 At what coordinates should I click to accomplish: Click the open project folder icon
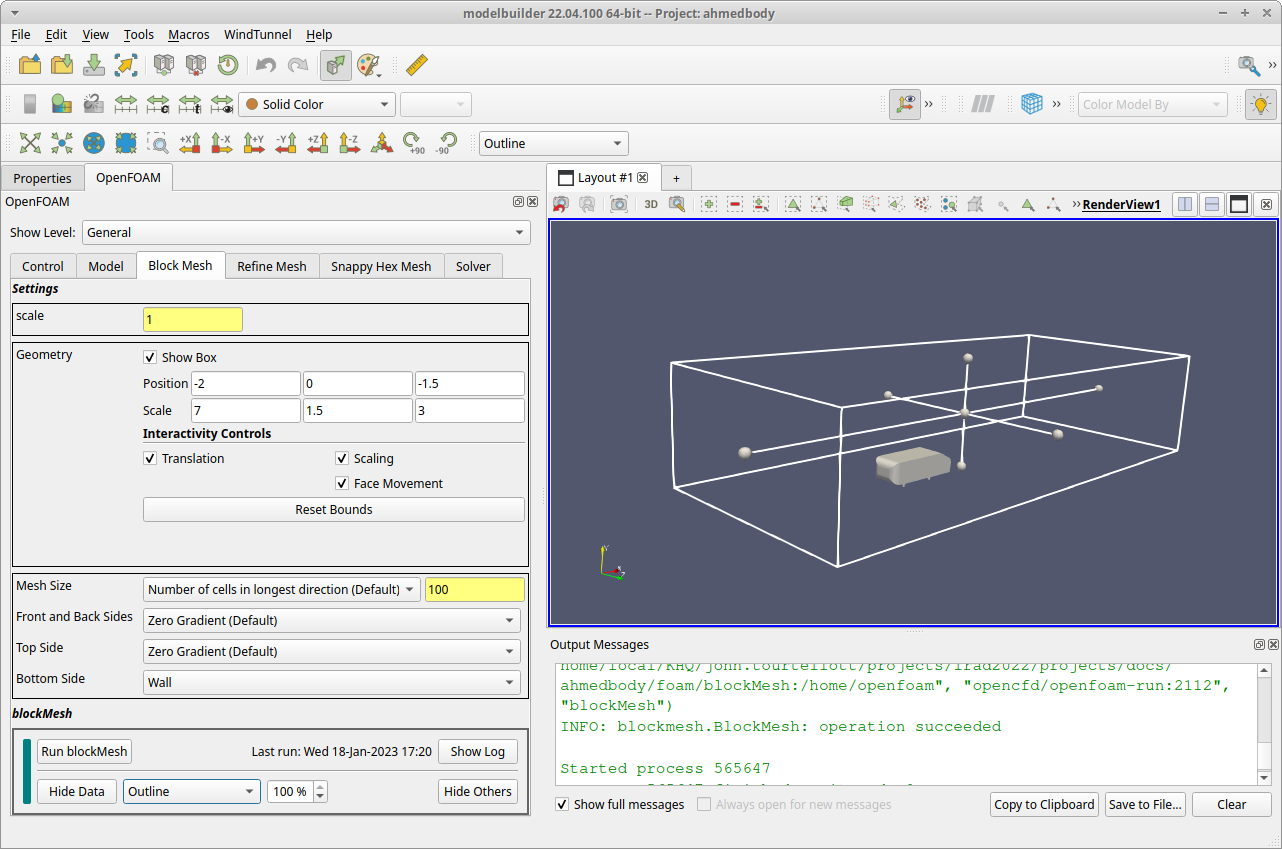coord(30,65)
